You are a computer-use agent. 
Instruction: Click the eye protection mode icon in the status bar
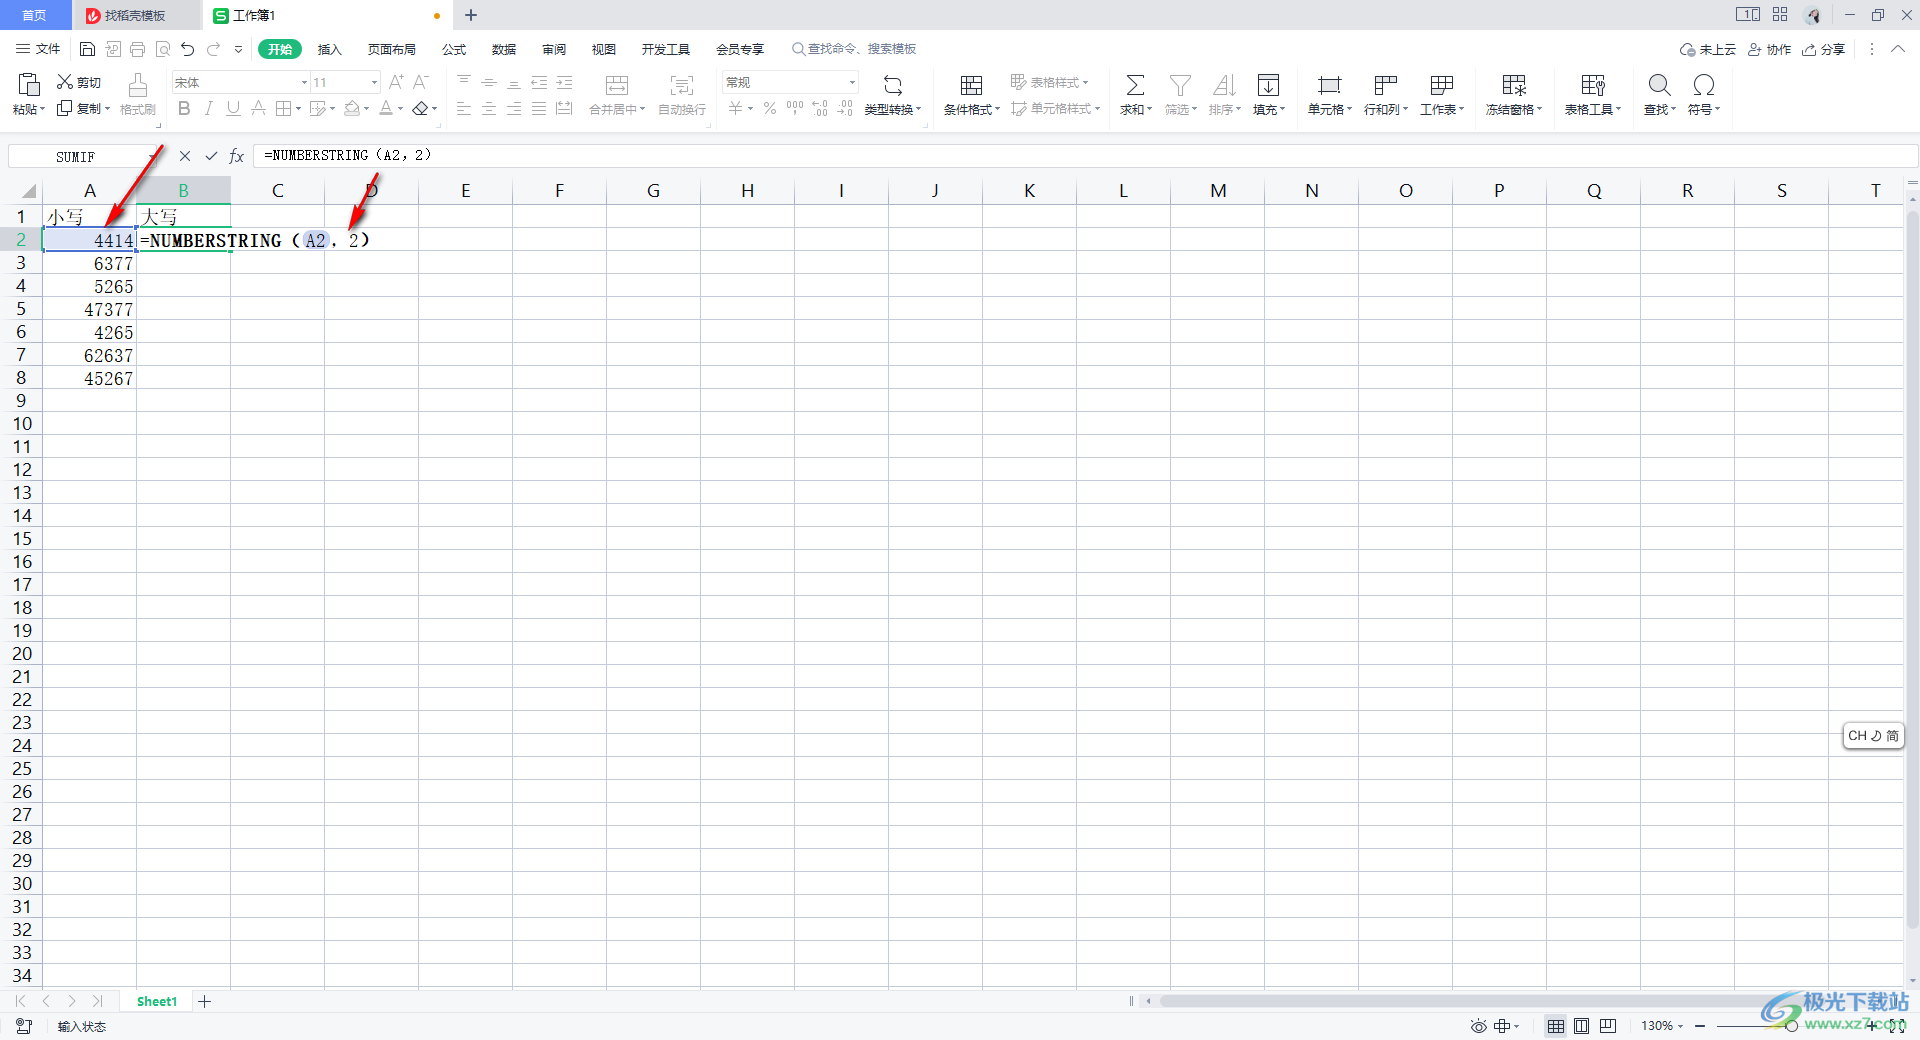point(1479,1026)
